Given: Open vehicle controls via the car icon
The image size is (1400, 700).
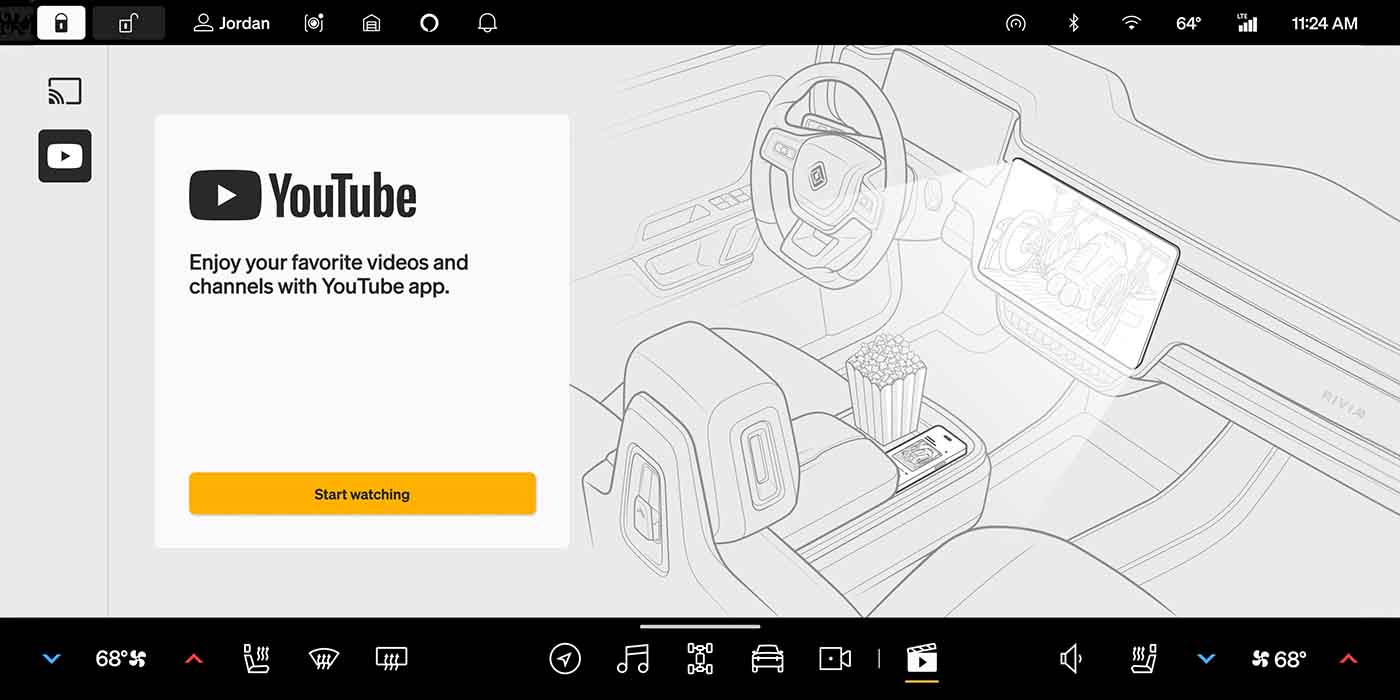Looking at the screenshot, I should [768, 659].
